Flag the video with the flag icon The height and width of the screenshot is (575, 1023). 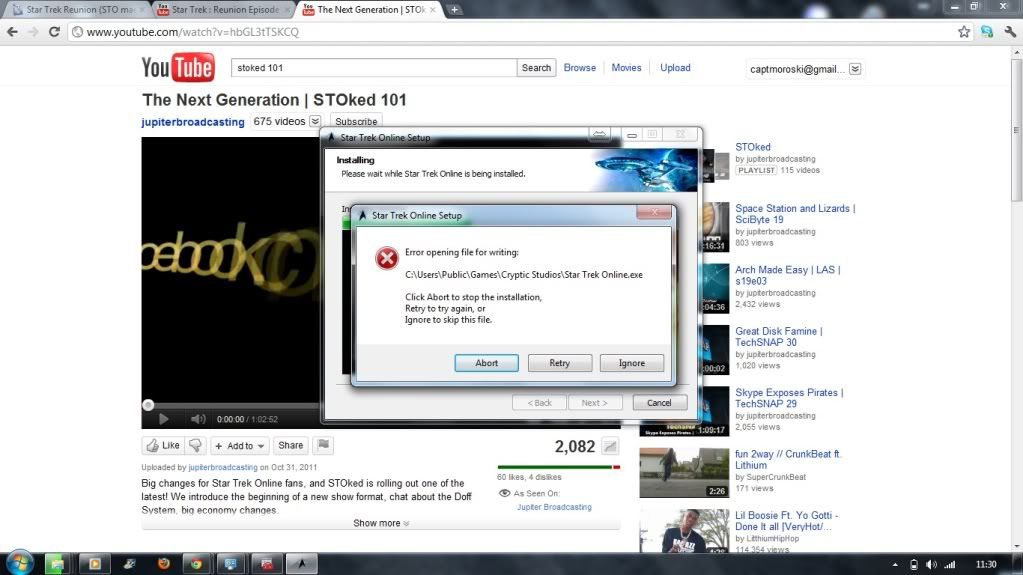coord(323,446)
